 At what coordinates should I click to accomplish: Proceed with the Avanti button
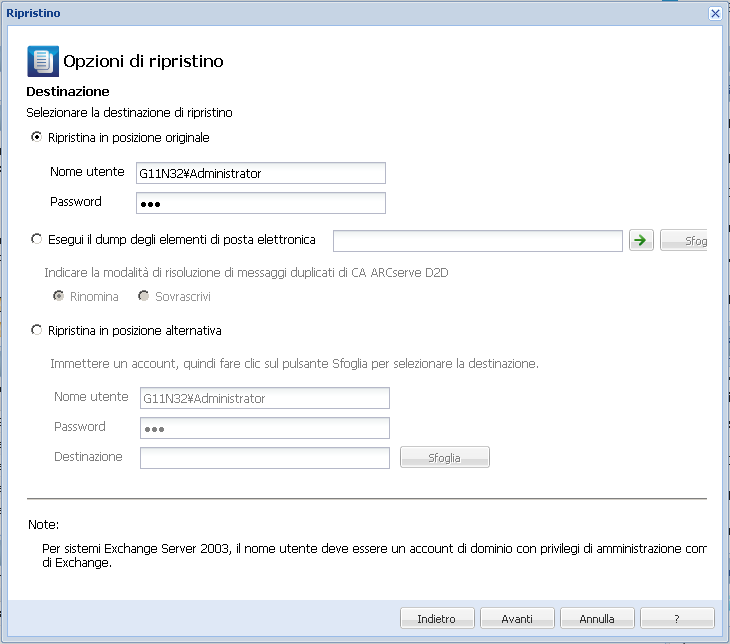pyautogui.click(x=517, y=618)
